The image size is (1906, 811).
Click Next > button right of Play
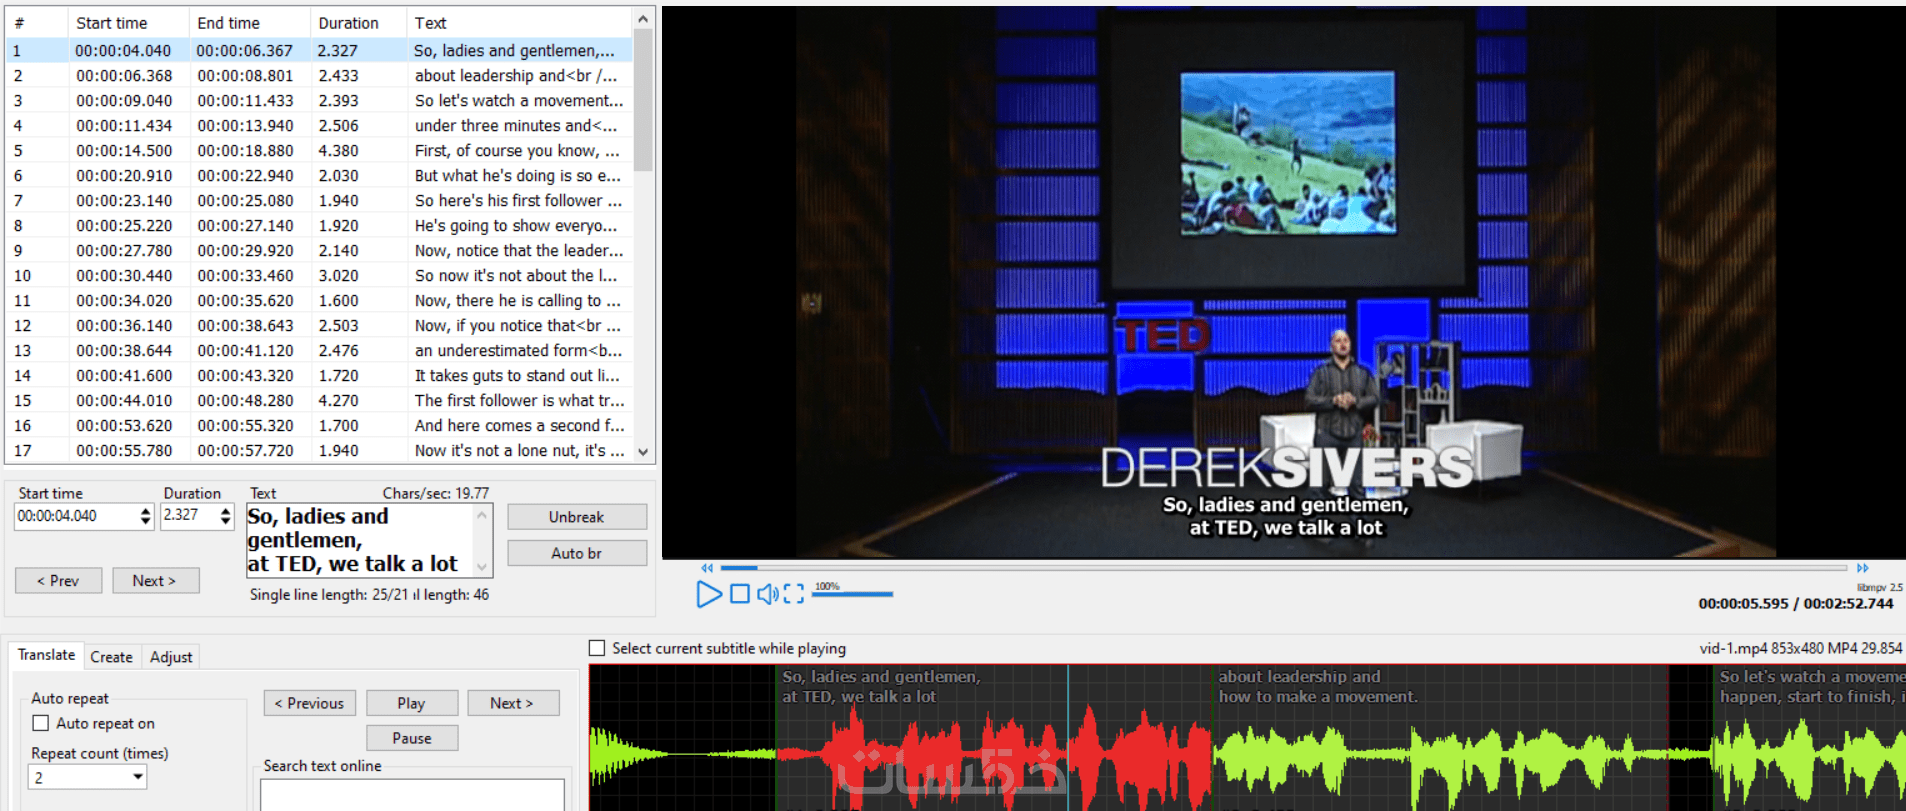click(x=512, y=703)
